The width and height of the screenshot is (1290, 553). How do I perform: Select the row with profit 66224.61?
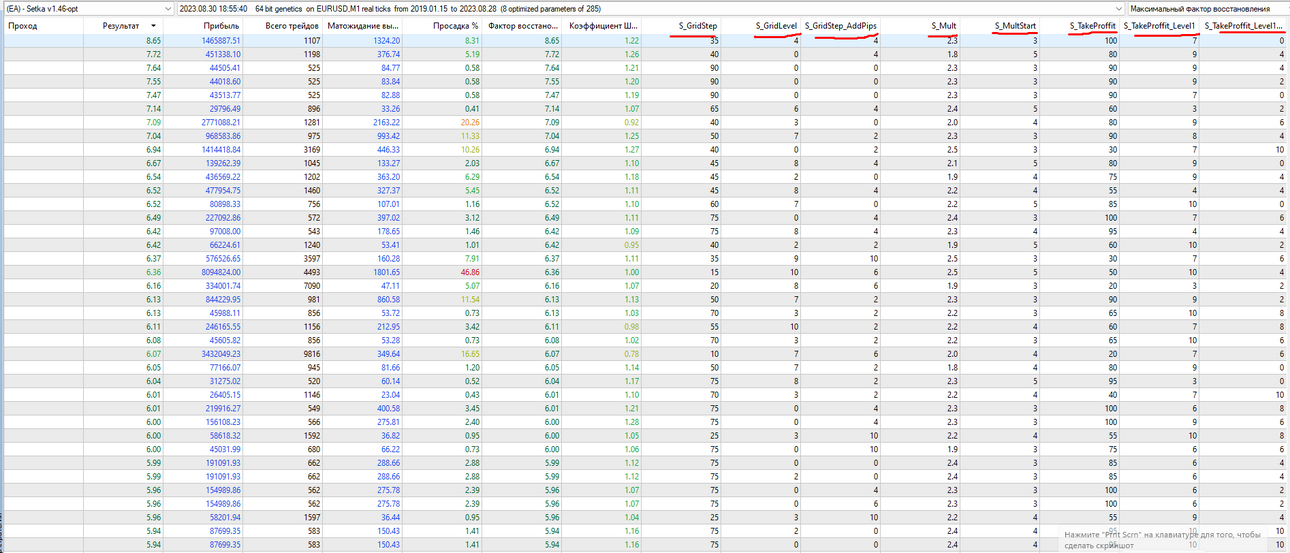[x=645, y=243]
